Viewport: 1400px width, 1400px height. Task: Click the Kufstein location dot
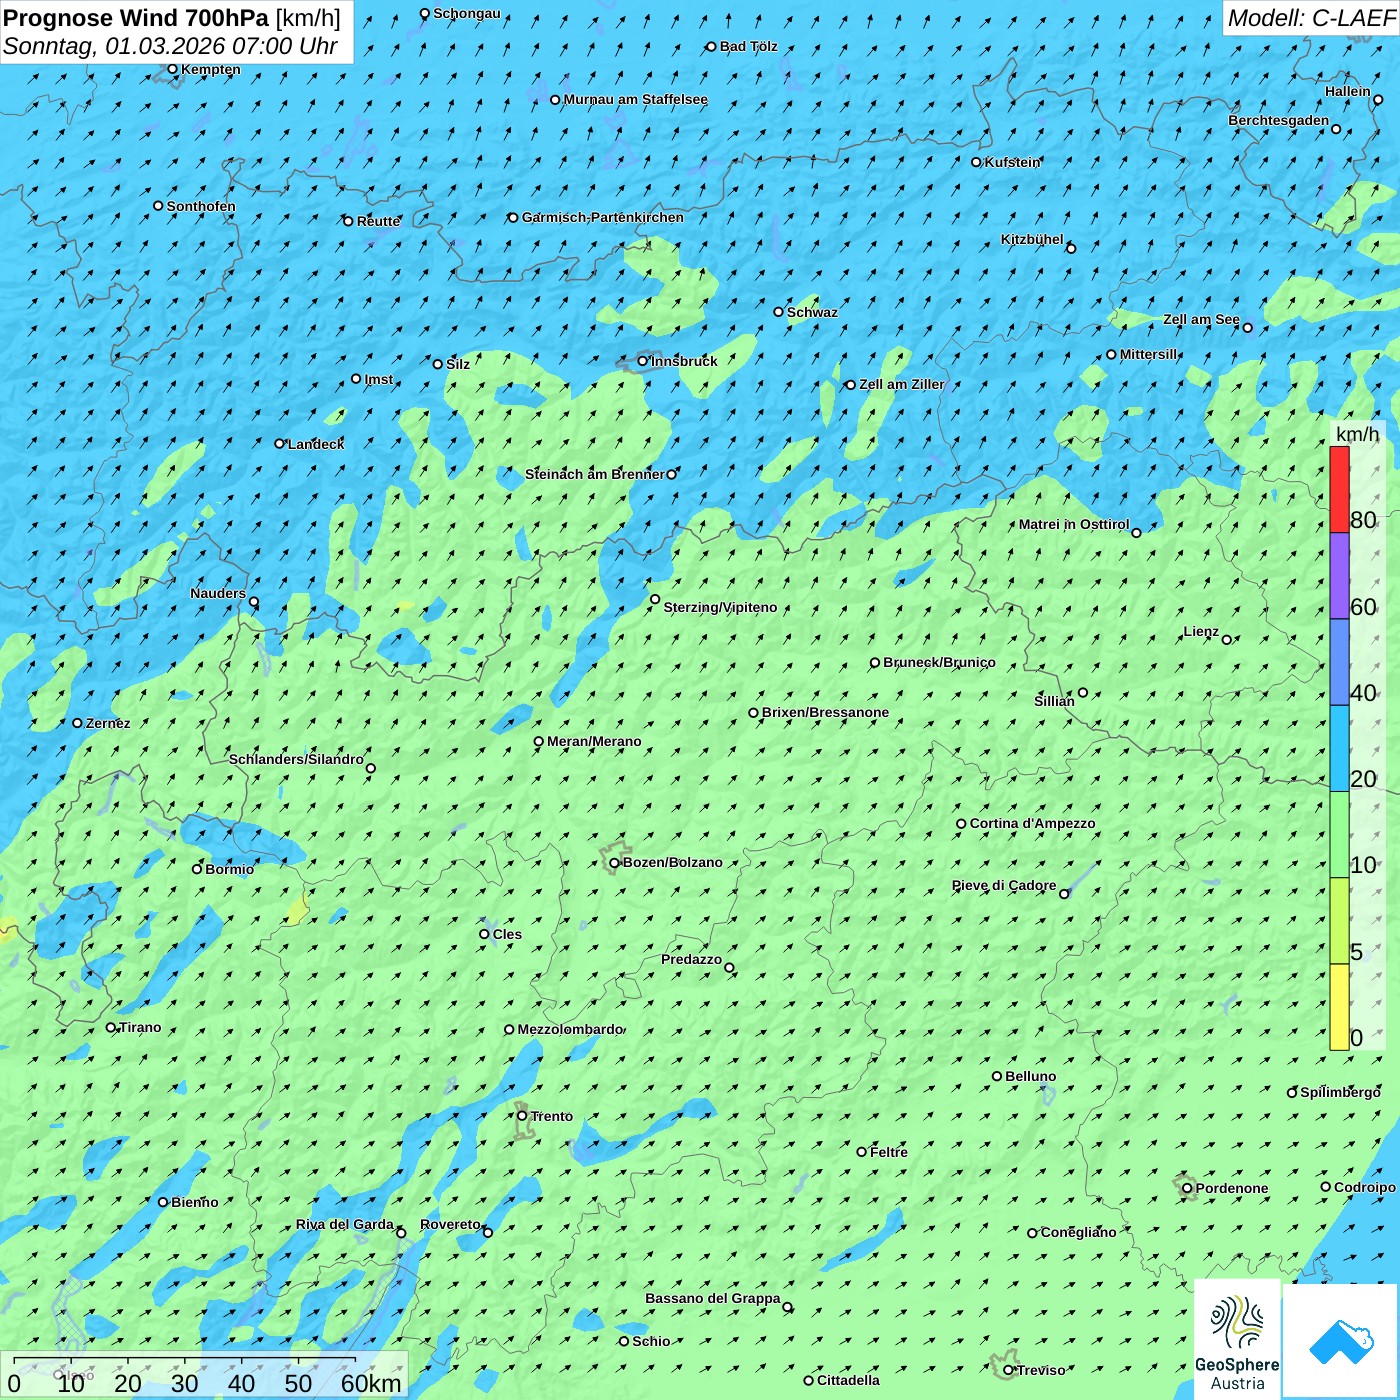[x=977, y=162]
